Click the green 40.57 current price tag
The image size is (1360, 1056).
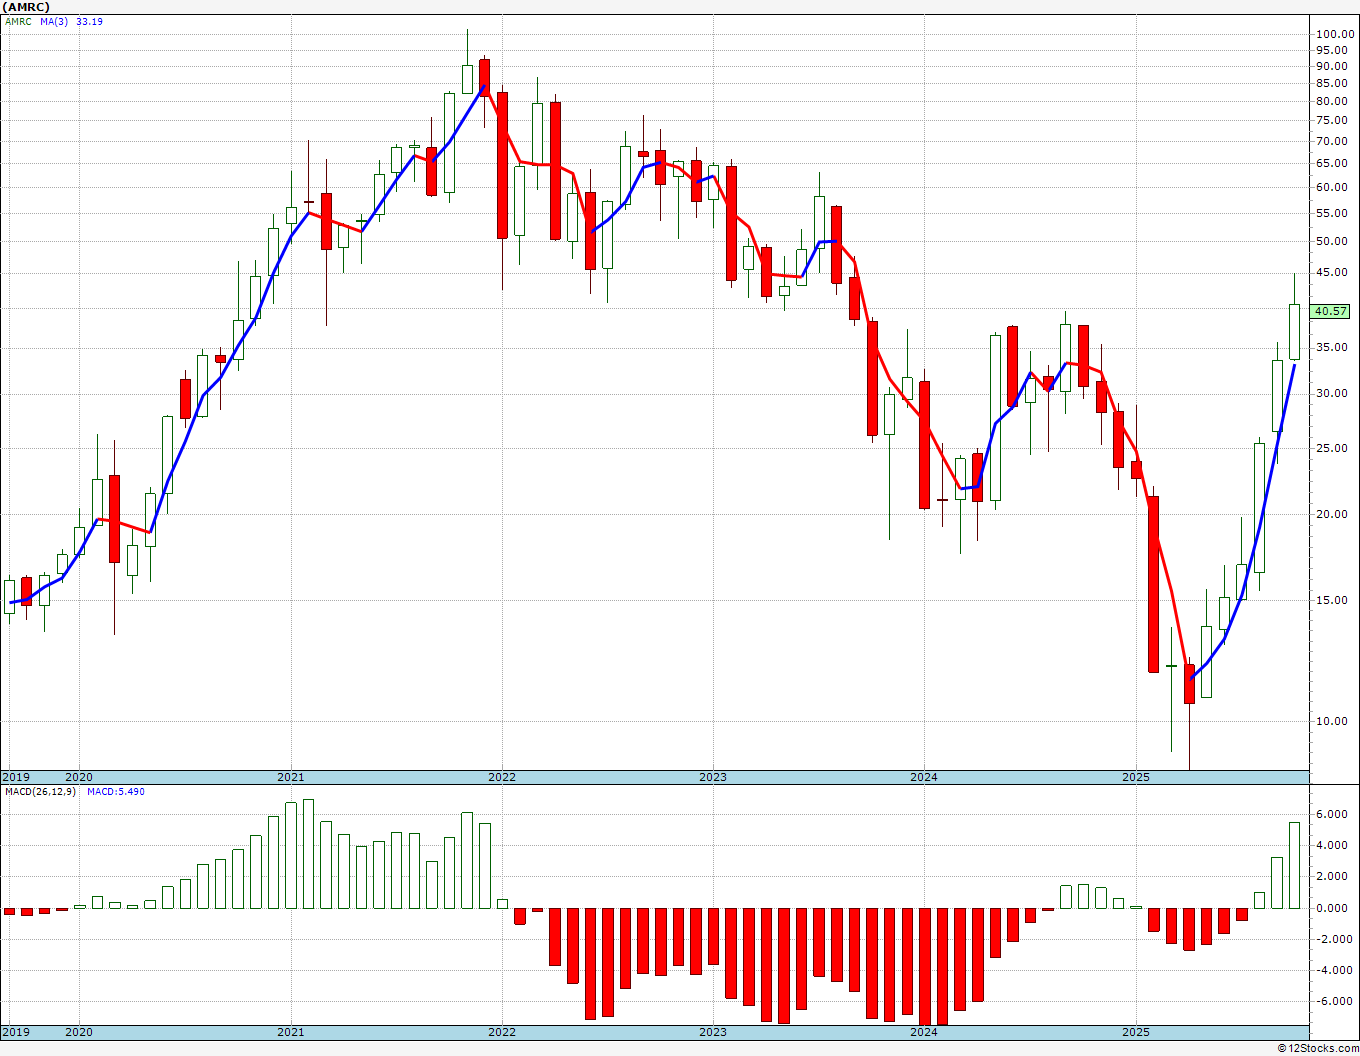[1330, 311]
